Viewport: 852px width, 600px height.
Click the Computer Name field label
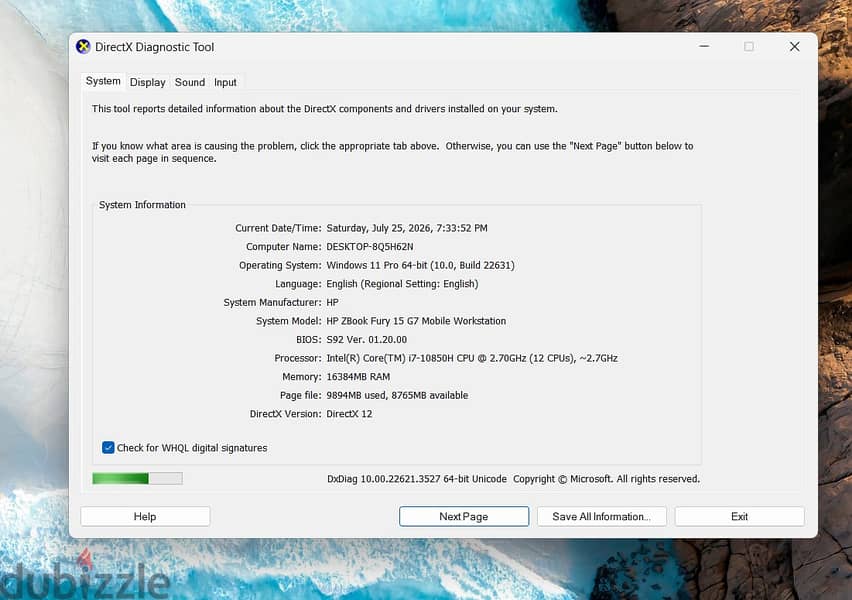click(284, 247)
